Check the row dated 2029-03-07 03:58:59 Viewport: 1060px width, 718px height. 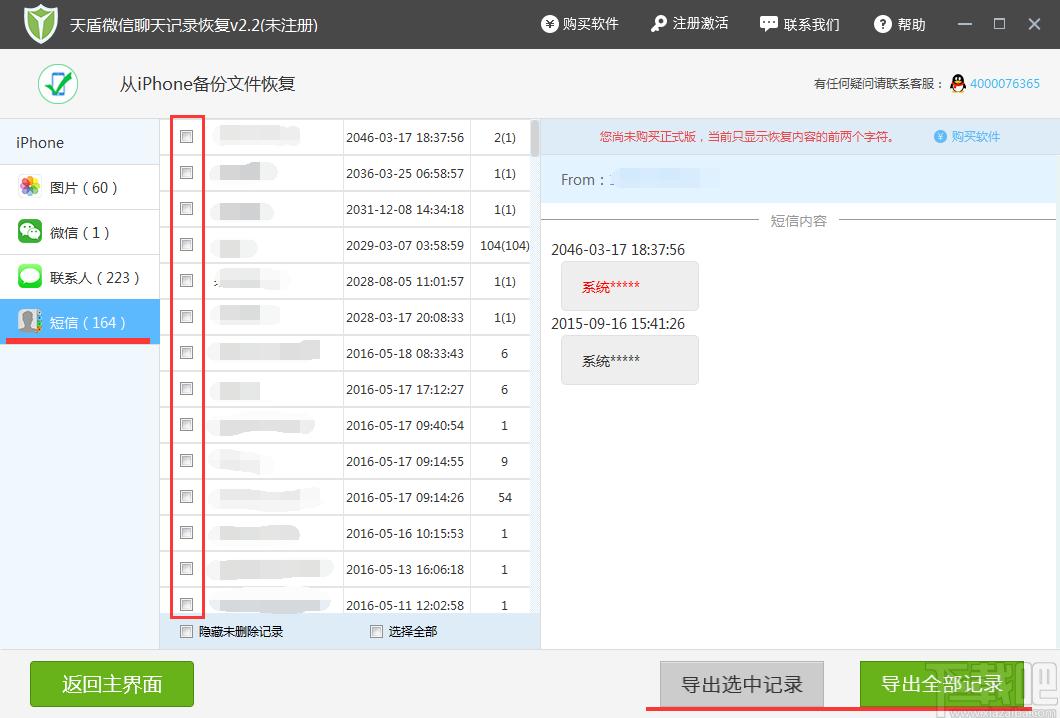(187, 244)
